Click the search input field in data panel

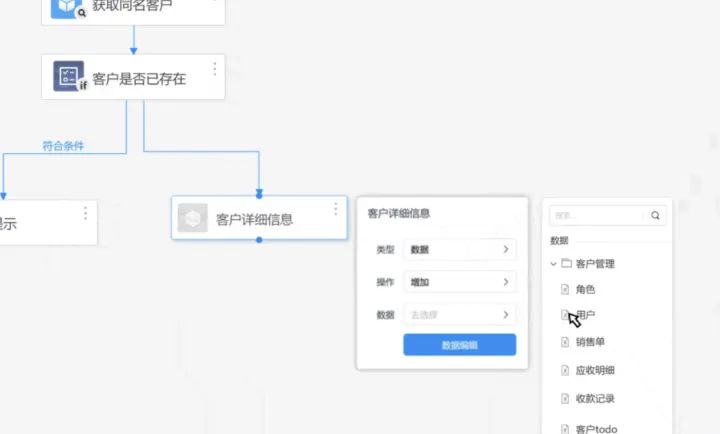click(598, 215)
